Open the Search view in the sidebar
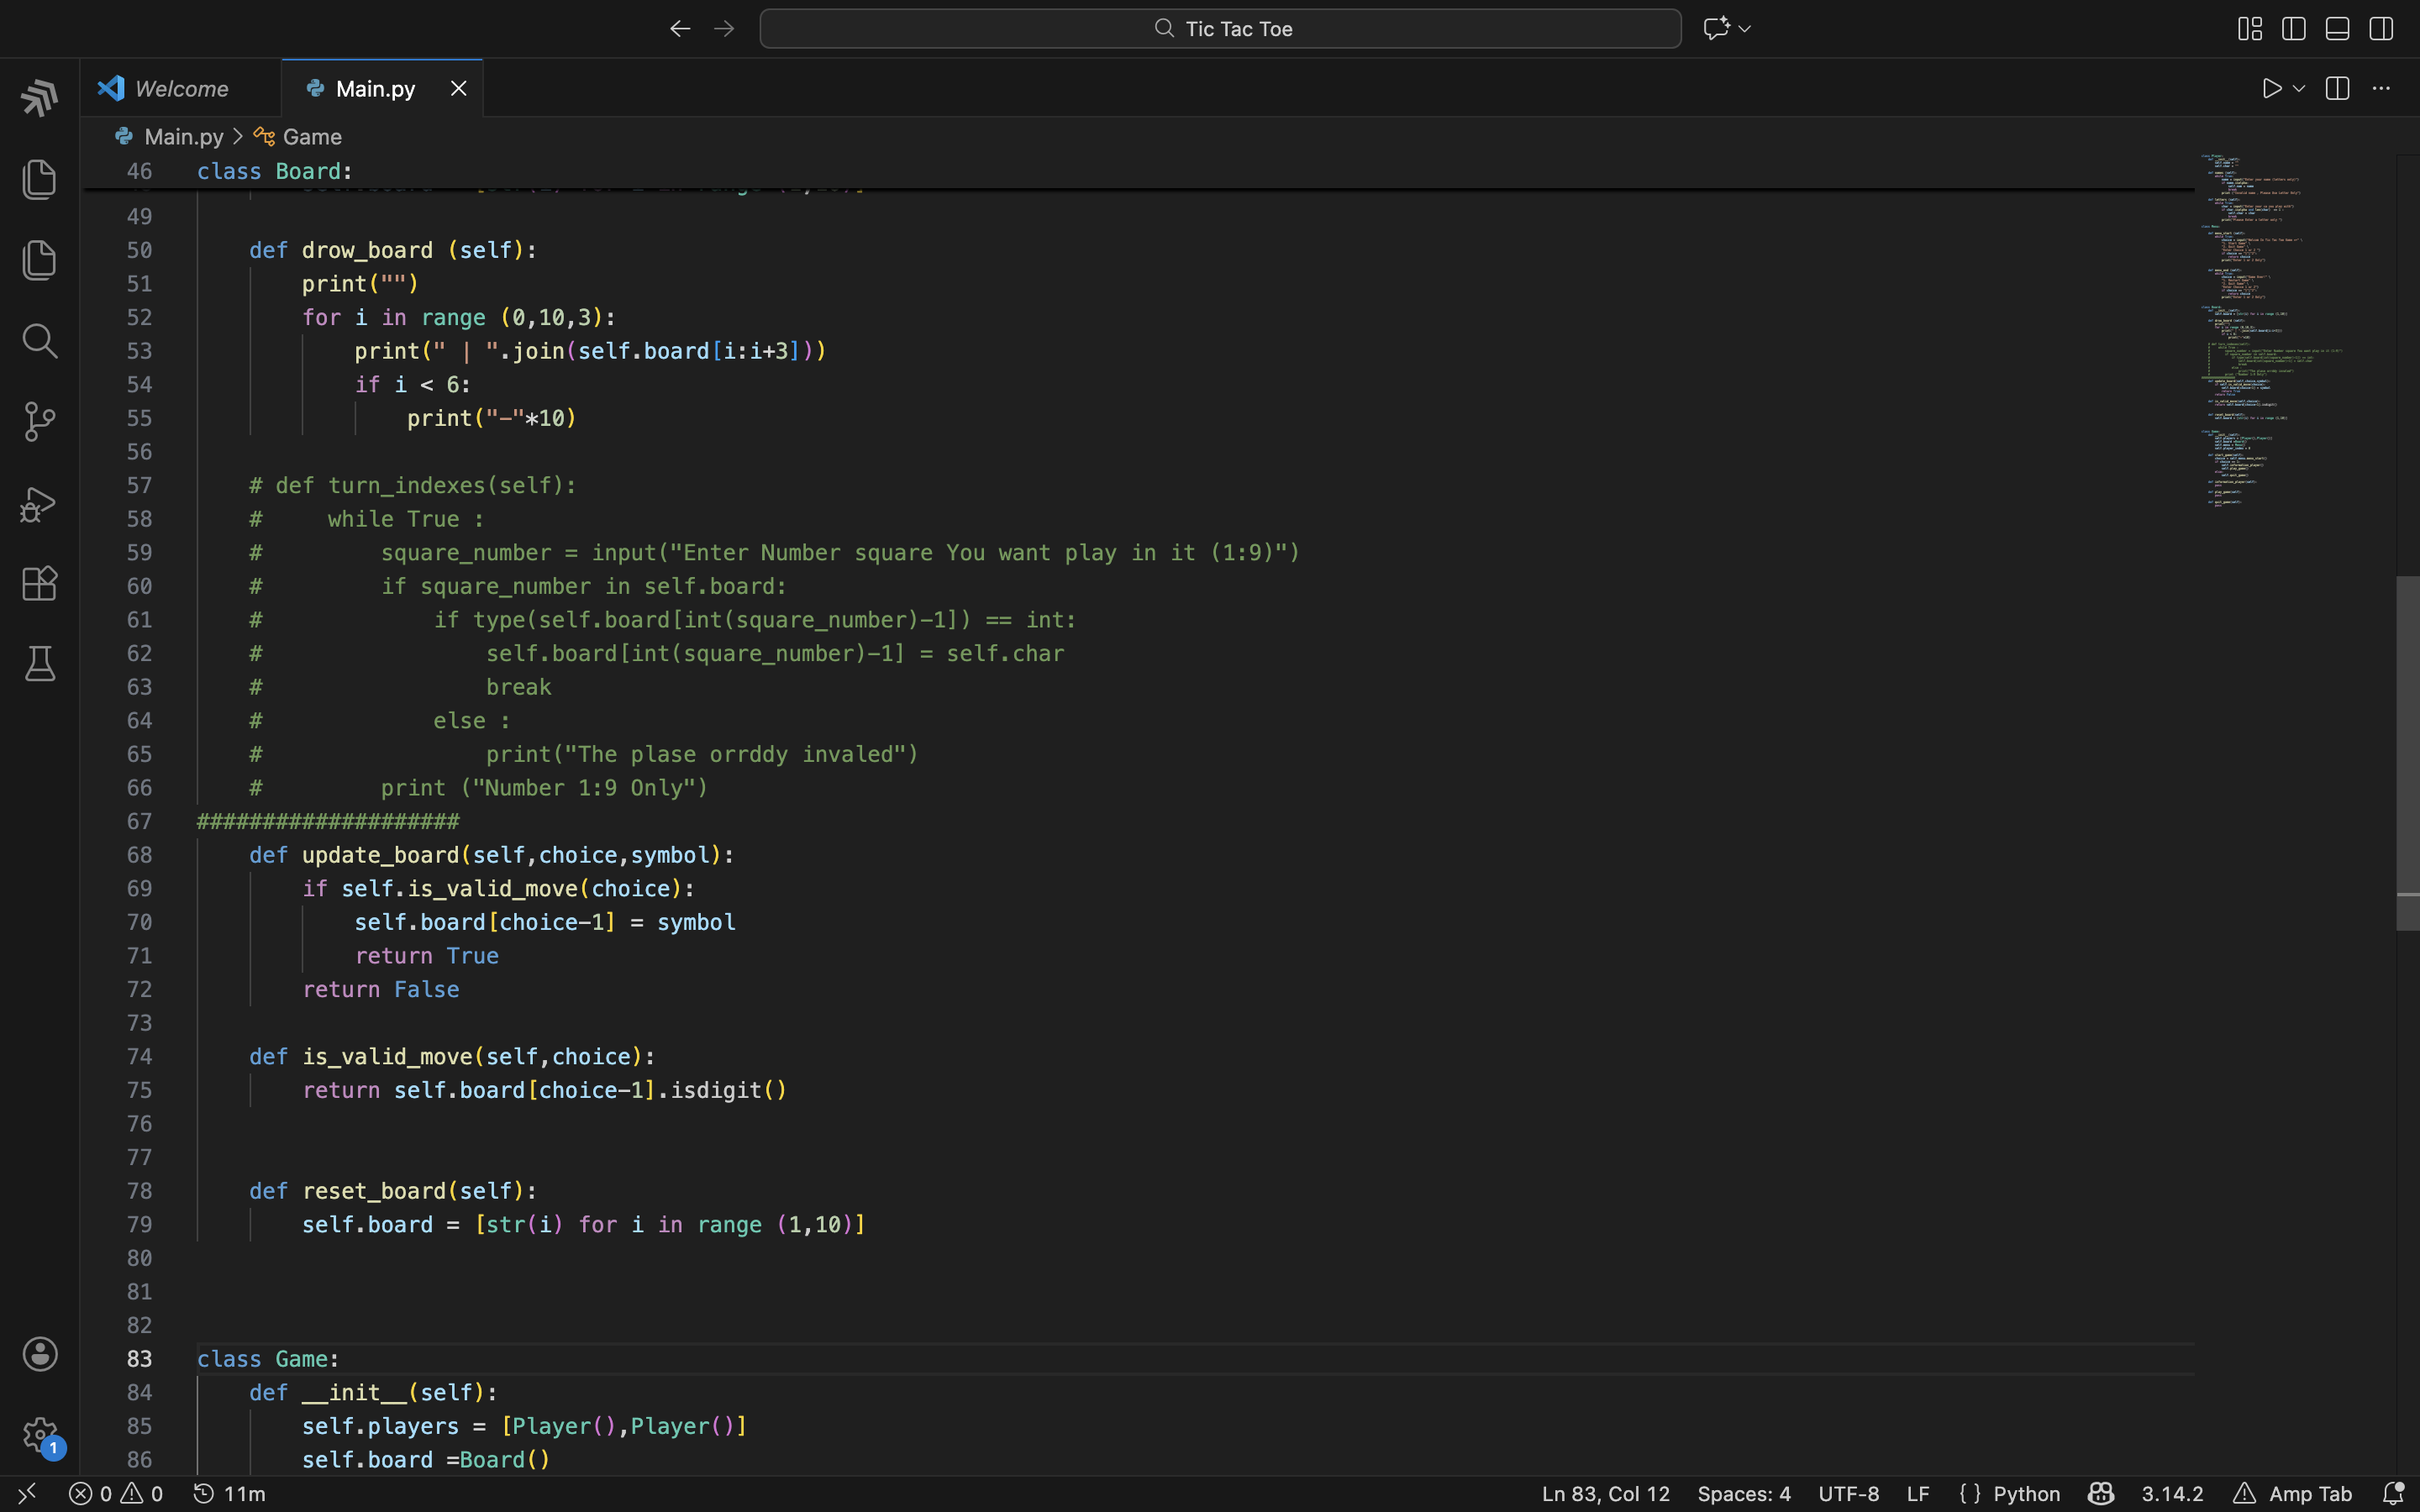Screen dimensions: 2420x1512 (40, 341)
